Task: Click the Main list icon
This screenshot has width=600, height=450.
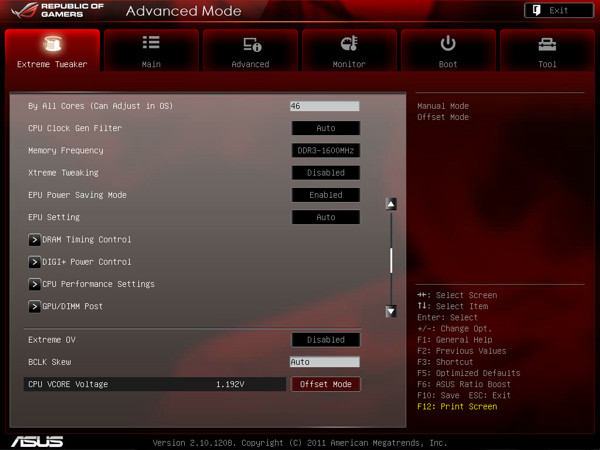Action: click(151, 42)
